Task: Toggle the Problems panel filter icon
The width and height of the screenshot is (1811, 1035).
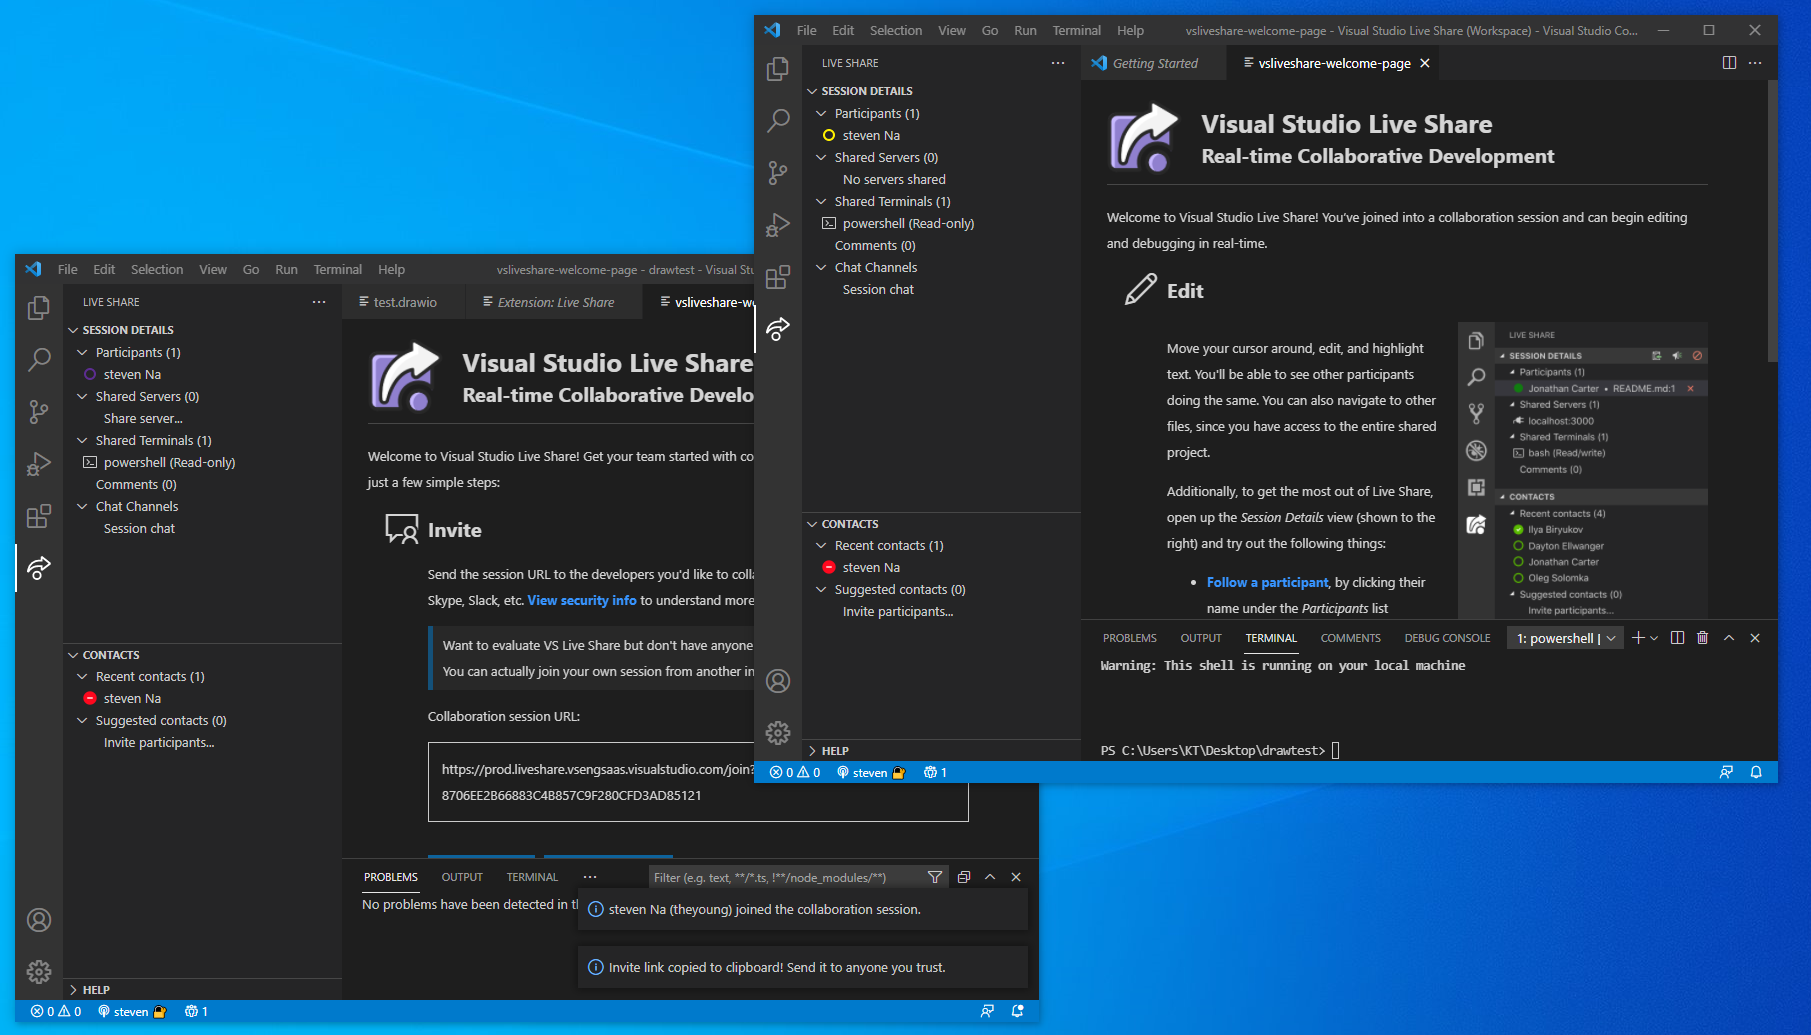Action: (934, 877)
